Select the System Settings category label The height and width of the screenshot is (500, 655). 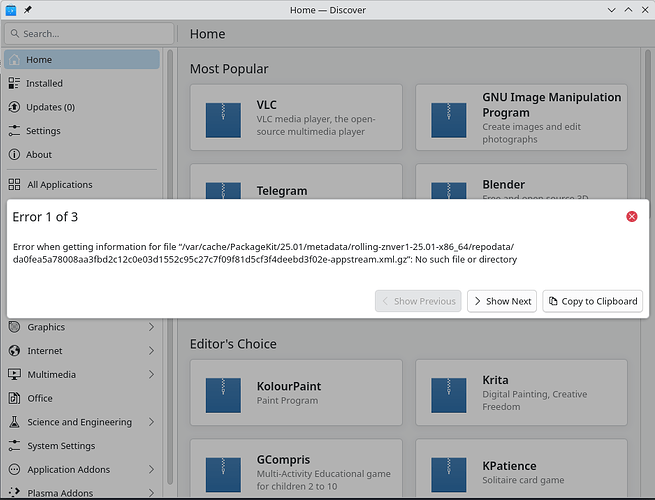point(61,446)
